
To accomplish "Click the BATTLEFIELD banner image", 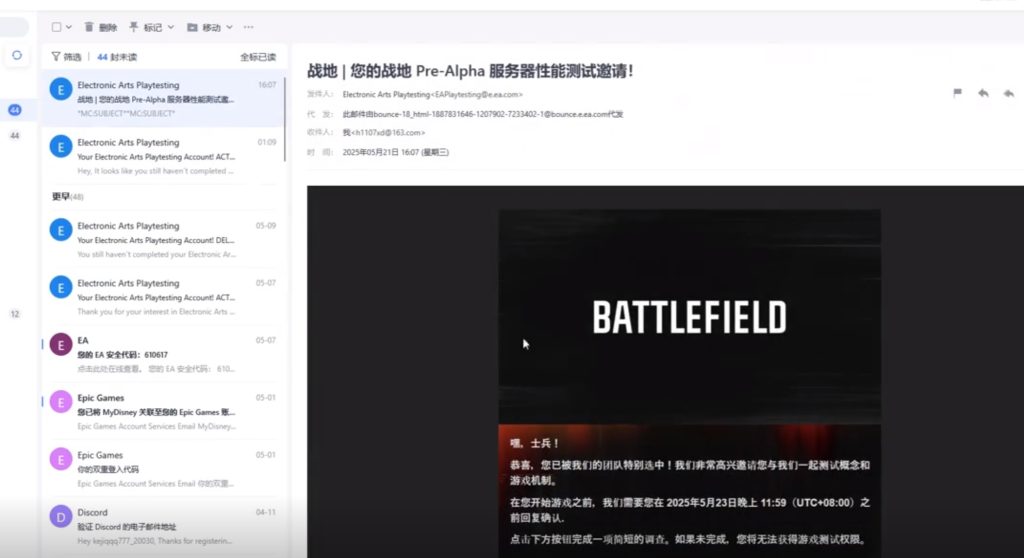I will point(690,317).
